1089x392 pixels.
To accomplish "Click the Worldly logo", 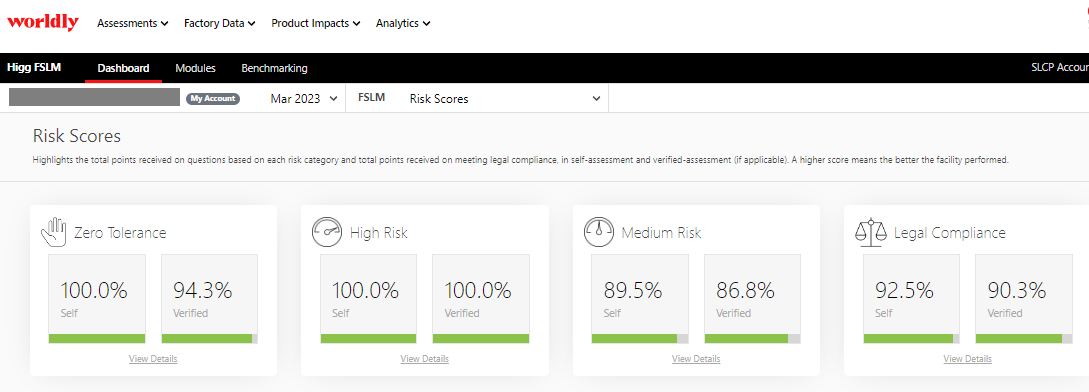I will click(x=42, y=22).
